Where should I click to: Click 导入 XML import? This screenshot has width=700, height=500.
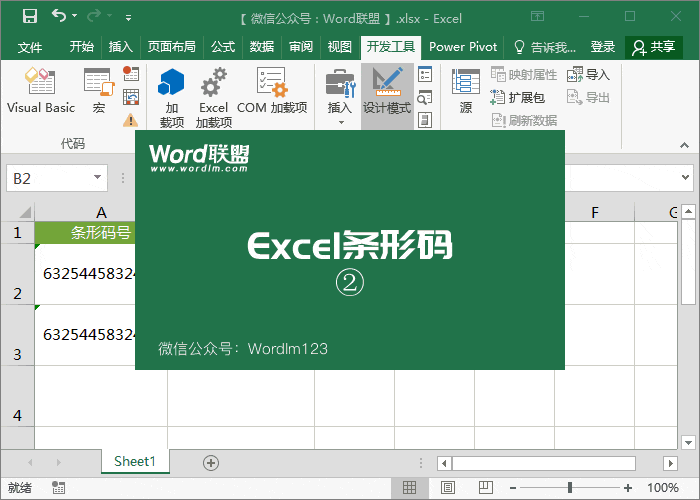(x=588, y=75)
